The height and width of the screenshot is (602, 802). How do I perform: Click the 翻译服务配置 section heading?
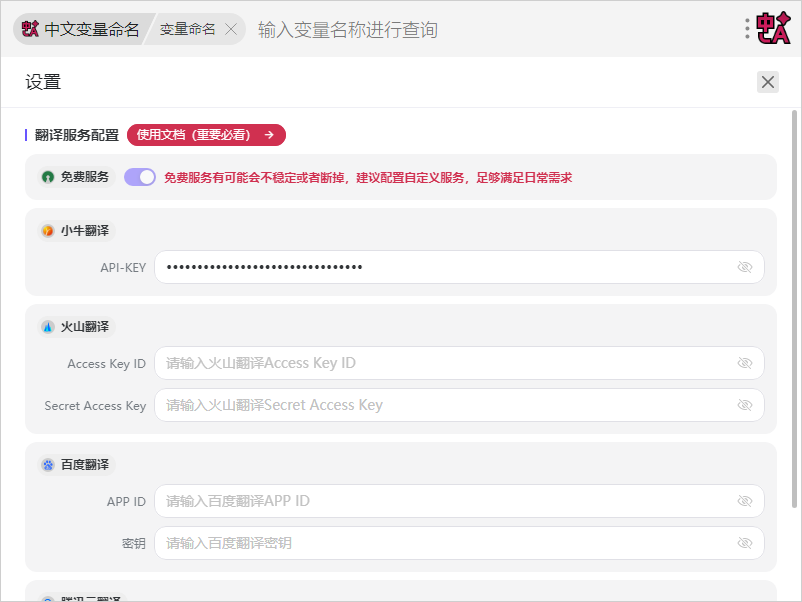pos(77,135)
